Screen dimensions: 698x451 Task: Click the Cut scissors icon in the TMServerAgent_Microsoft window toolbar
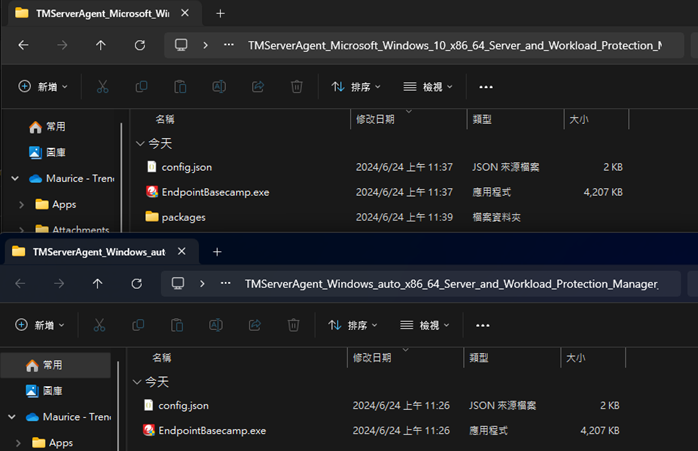pyautogui.click(x=102, y=87)
